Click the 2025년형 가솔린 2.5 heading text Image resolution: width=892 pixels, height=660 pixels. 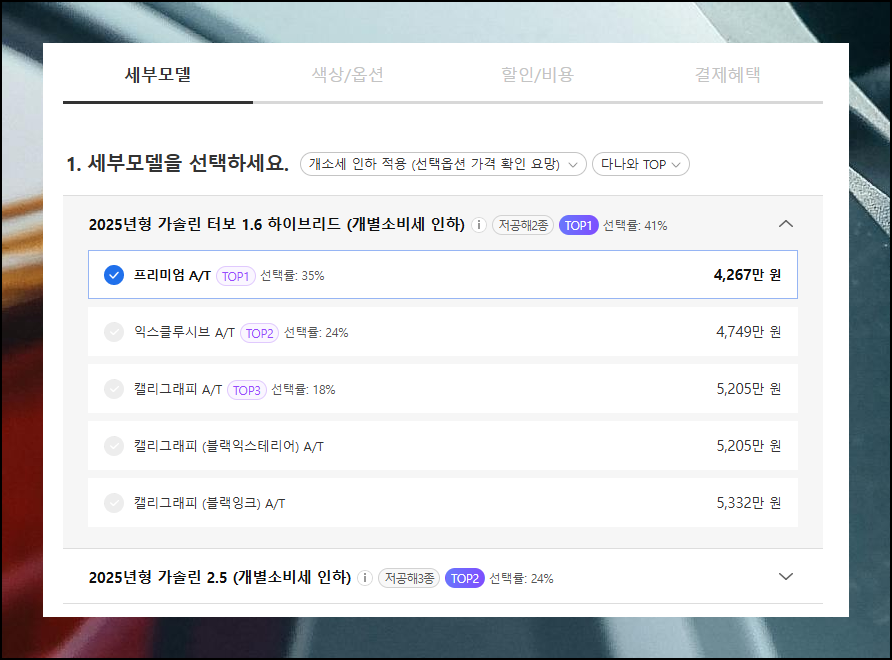[x=220, y=577]
